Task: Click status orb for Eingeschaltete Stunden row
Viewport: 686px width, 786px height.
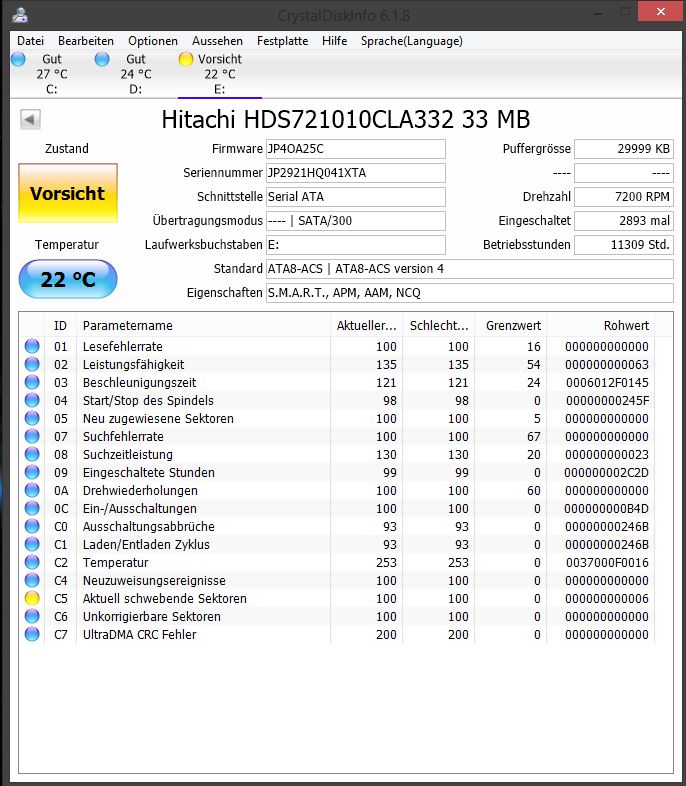Action: (x=32, y=473)
